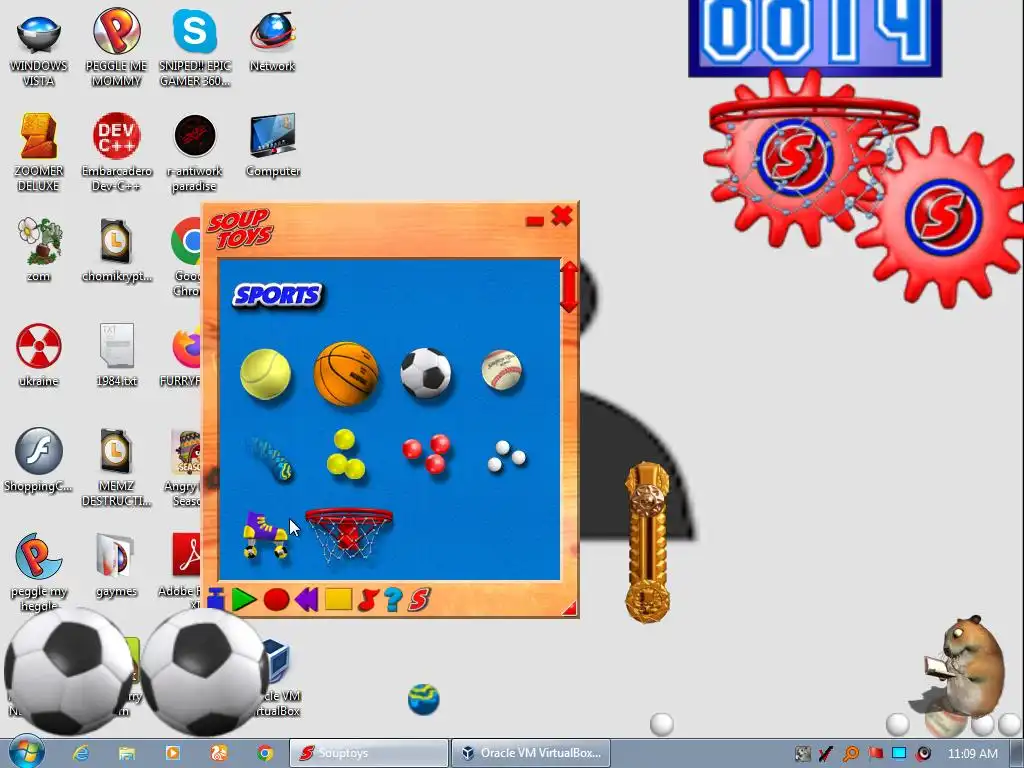Pick the three yellow balls toy
The width and height of the screenshot is (1024, 768).
click(345, 454)
